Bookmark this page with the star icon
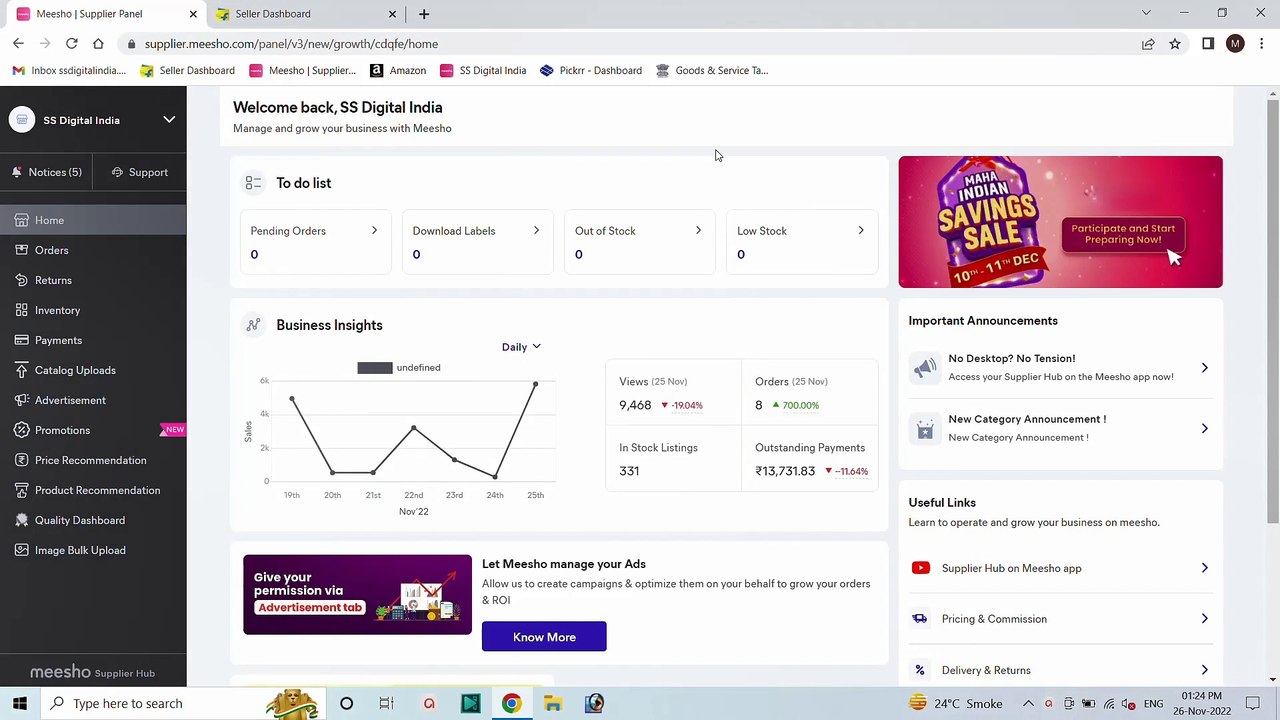The image size is (1280, 720). pos(1175,44)
